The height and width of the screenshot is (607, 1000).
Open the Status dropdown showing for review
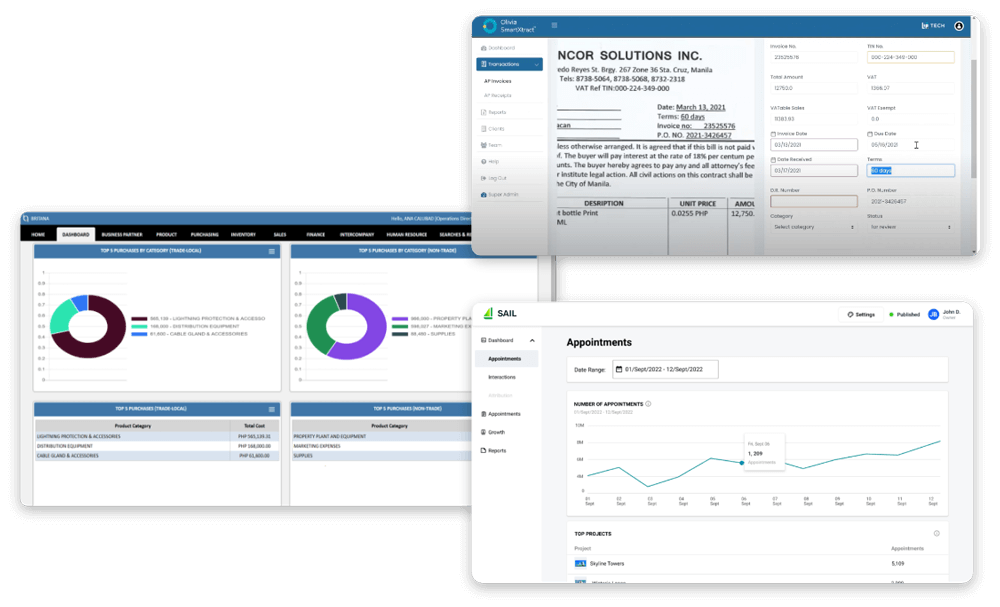point(911,227)
